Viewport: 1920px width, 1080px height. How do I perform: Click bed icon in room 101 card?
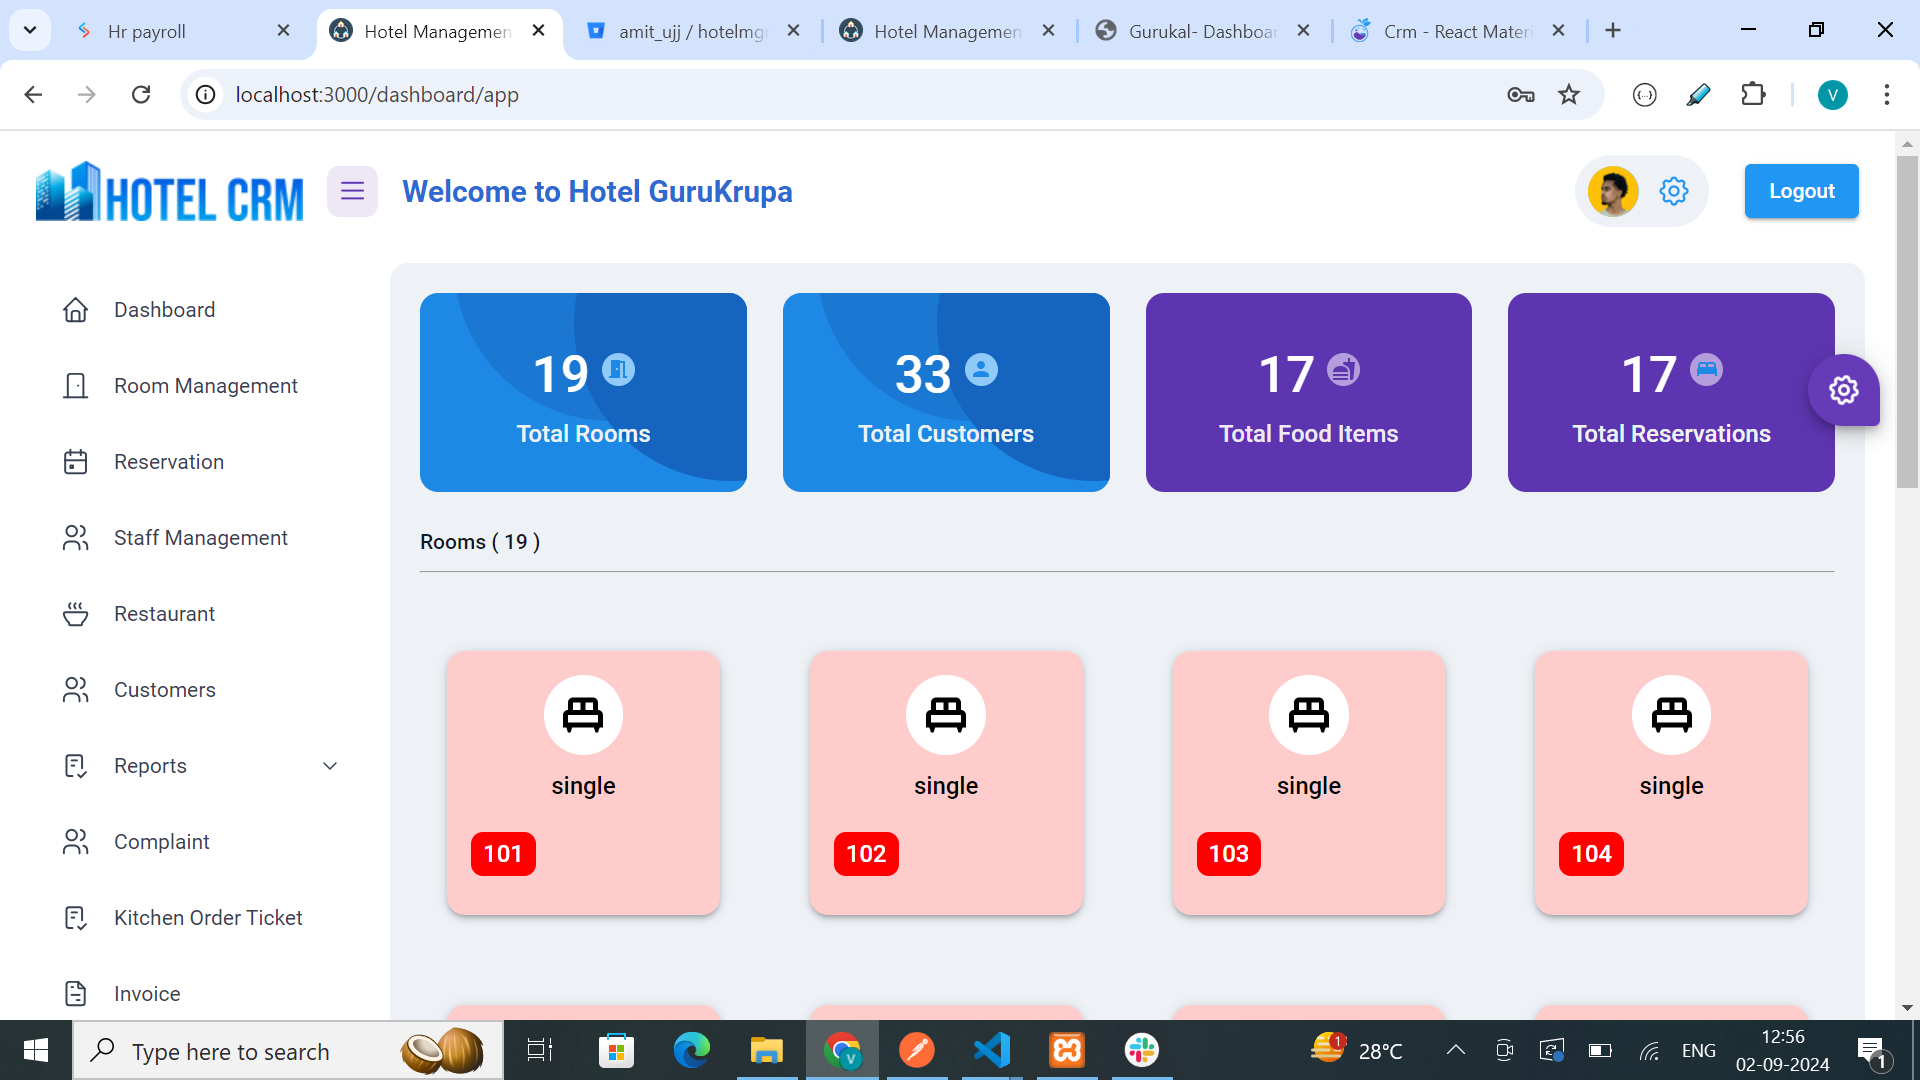(583, 714)
